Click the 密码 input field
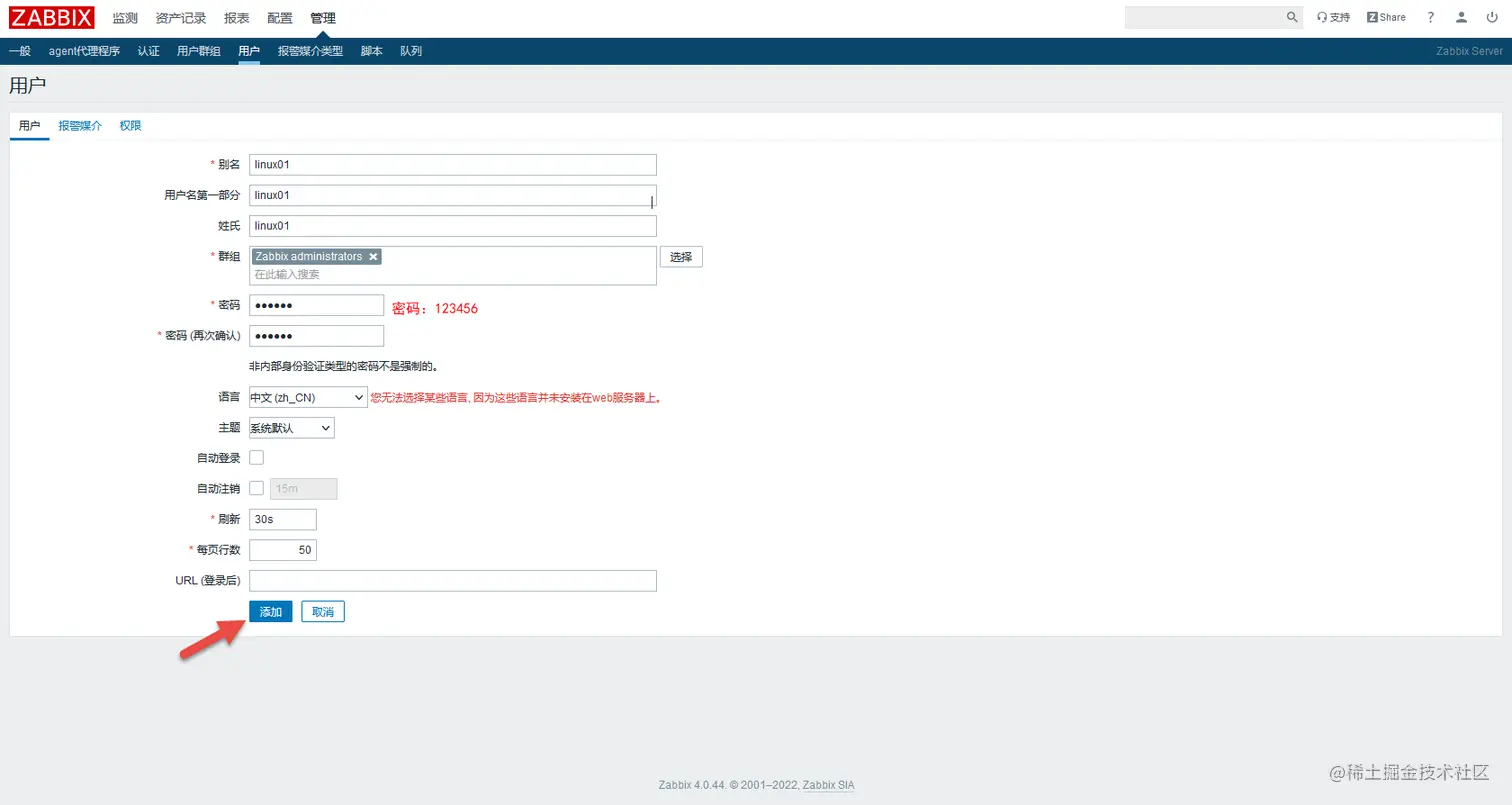Viewport: 1512px width, 805px height. pyautogui.click(x=316, y=305)
